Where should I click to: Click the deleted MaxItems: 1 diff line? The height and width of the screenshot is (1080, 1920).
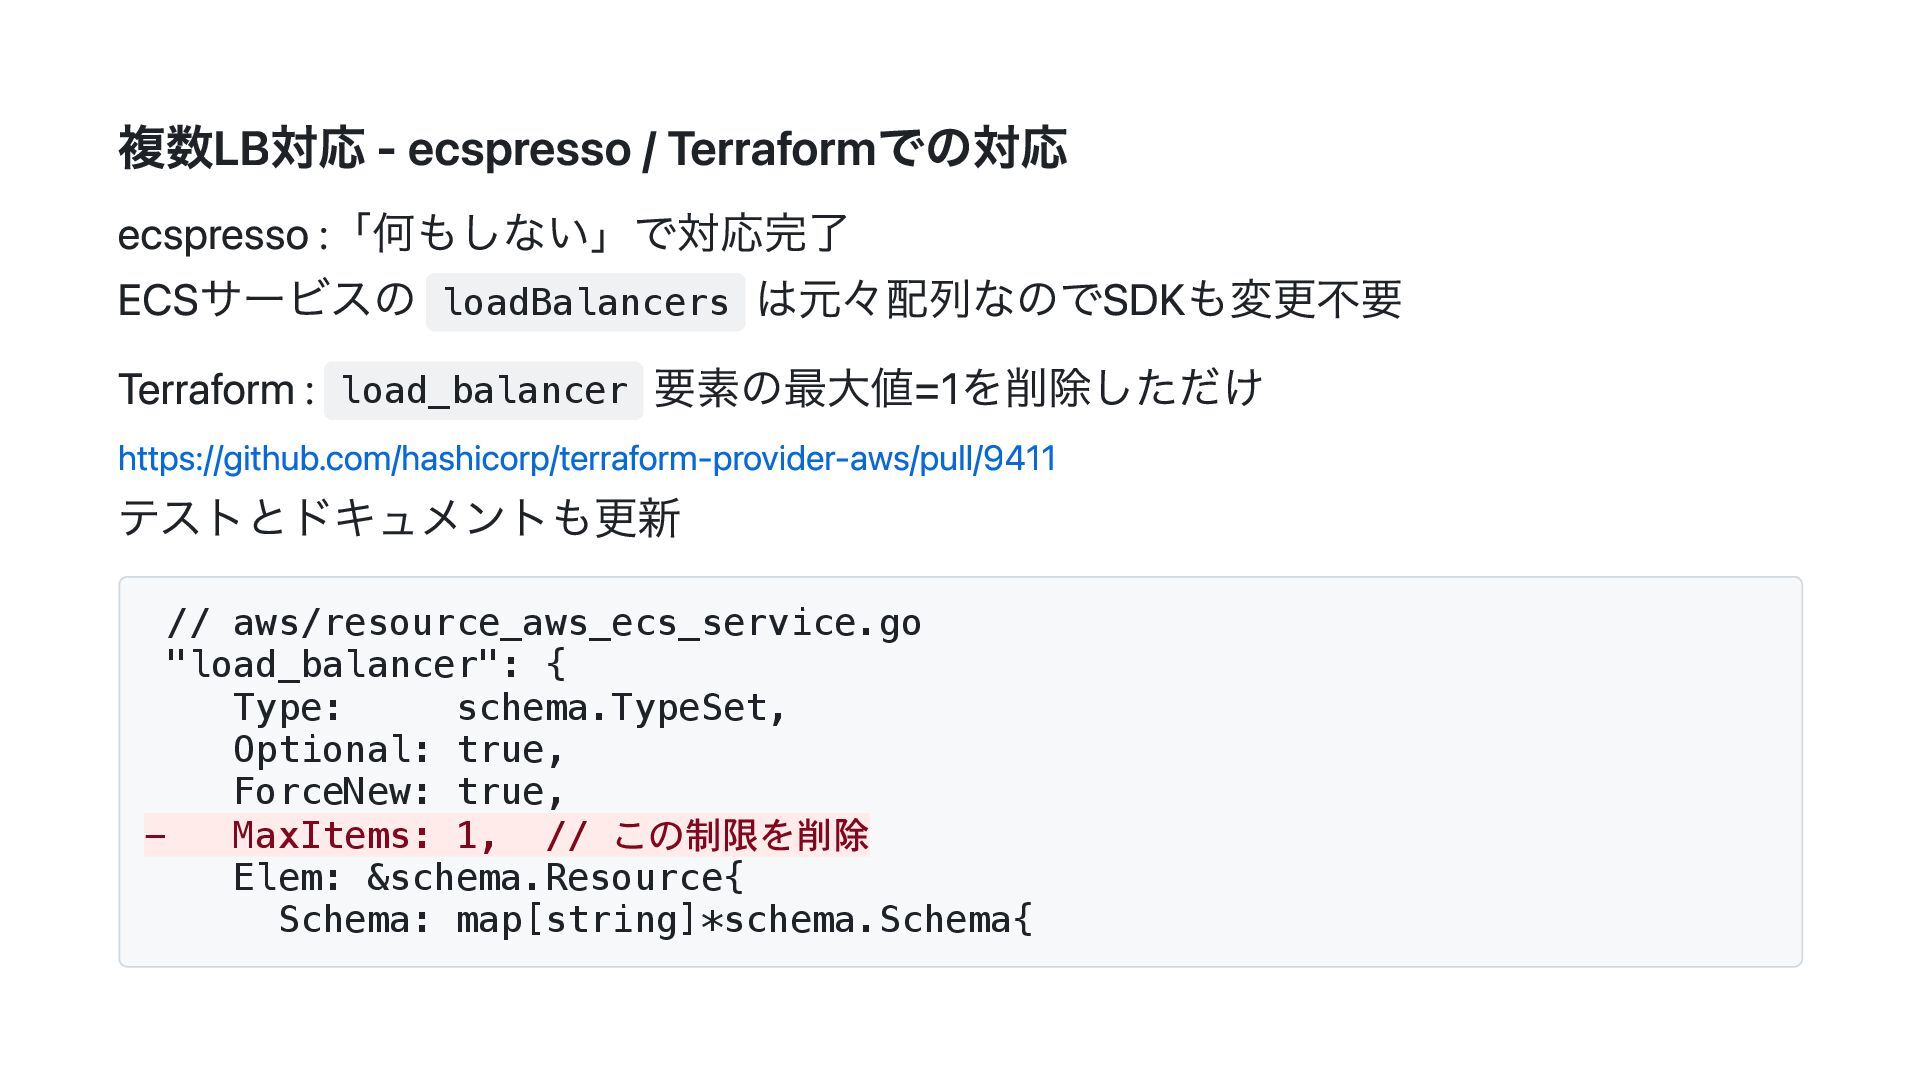[507, 835]
